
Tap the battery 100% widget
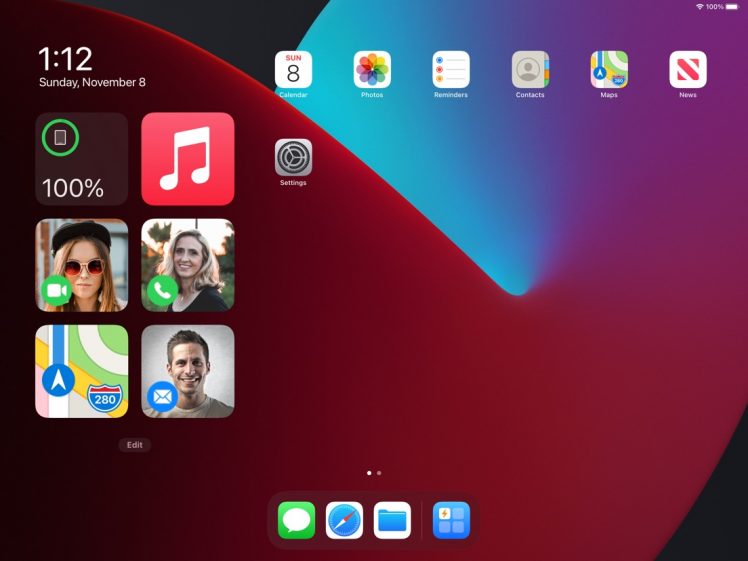click(x=82, y=159)
